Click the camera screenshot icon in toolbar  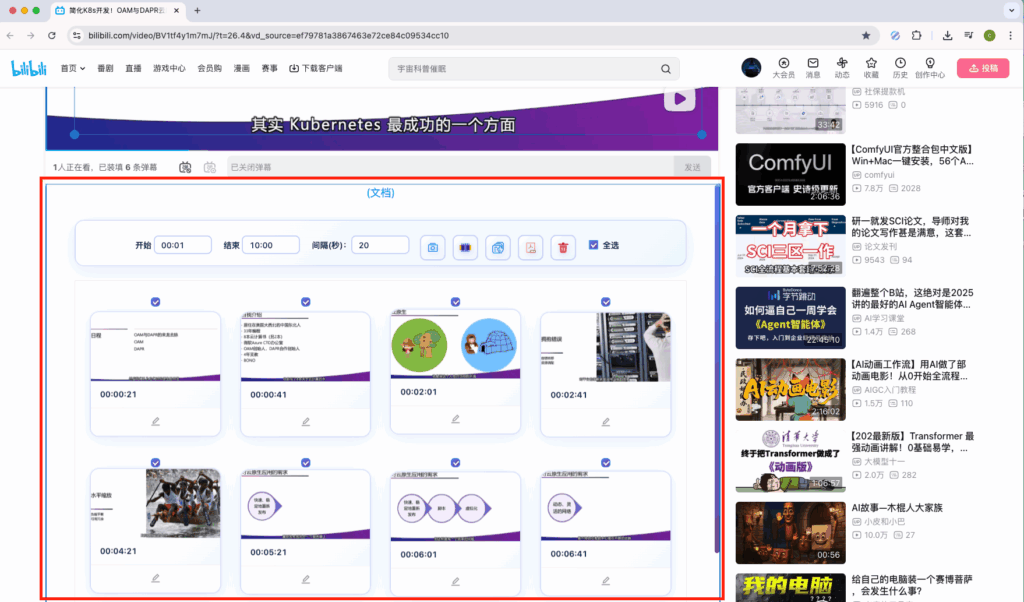pos(432,247)
